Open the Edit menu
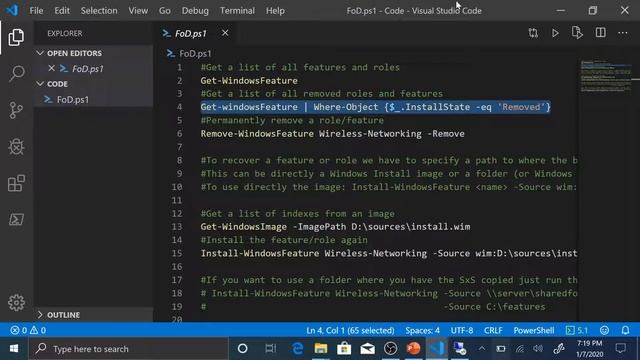The image size is (640, 360). pyautogui.click(x=62, y=11)
